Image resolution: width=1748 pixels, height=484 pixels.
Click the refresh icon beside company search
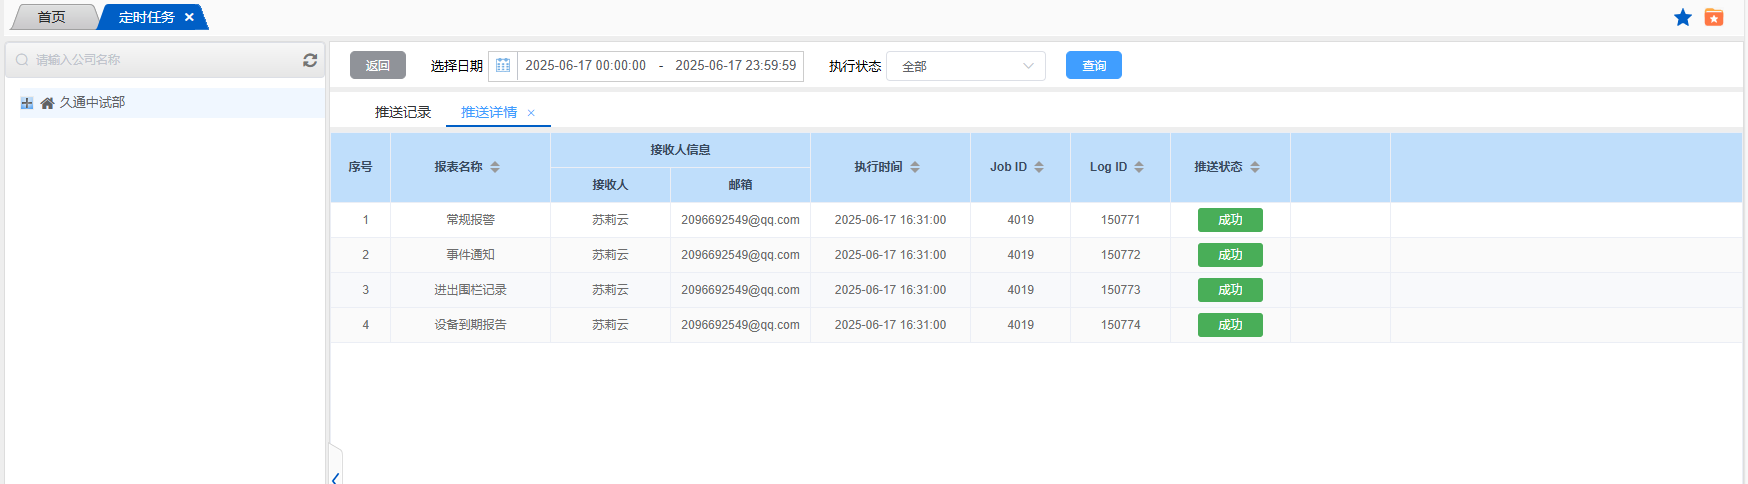[x=310, y=60]
